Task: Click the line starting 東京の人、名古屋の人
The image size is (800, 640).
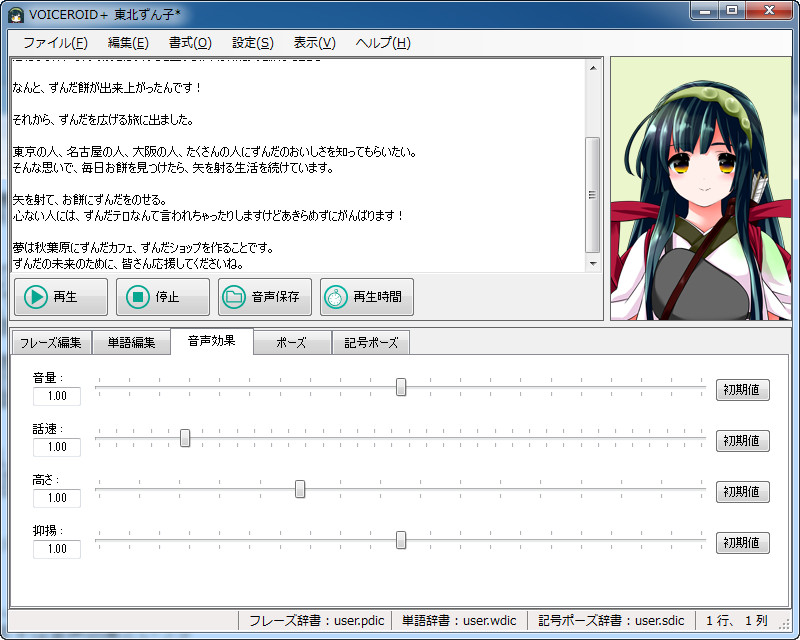Action: [215, 152]
